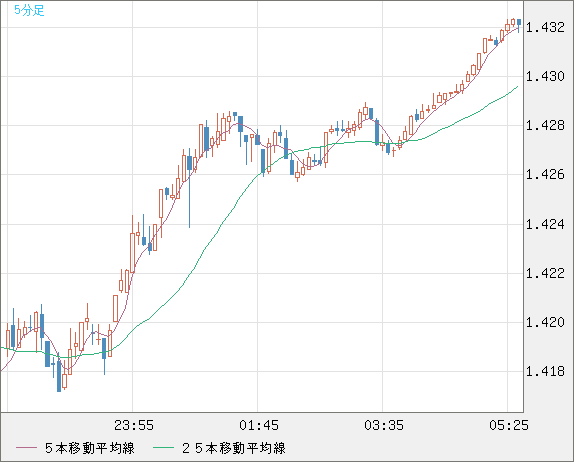The height and width of the screenshot is (462, 574).
Task: Click the 5本移動平均線 legend label
Action: tap(90, 448)
